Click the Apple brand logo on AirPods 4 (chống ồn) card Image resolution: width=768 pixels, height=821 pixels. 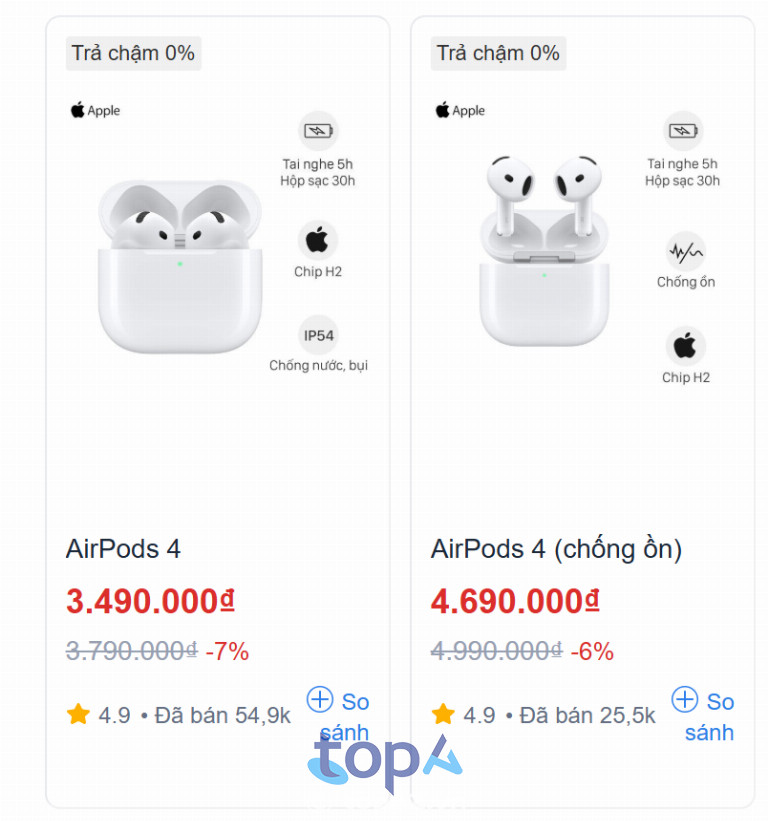click(460, 110)
